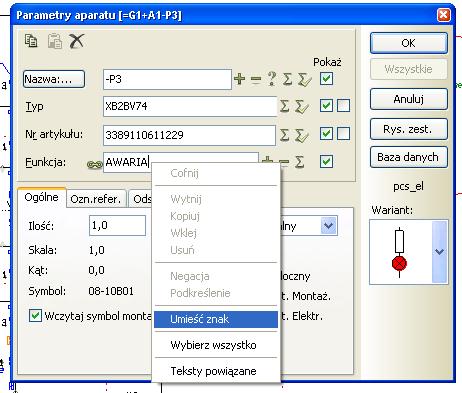Click Wytnij in the context menu

[216, 199]
